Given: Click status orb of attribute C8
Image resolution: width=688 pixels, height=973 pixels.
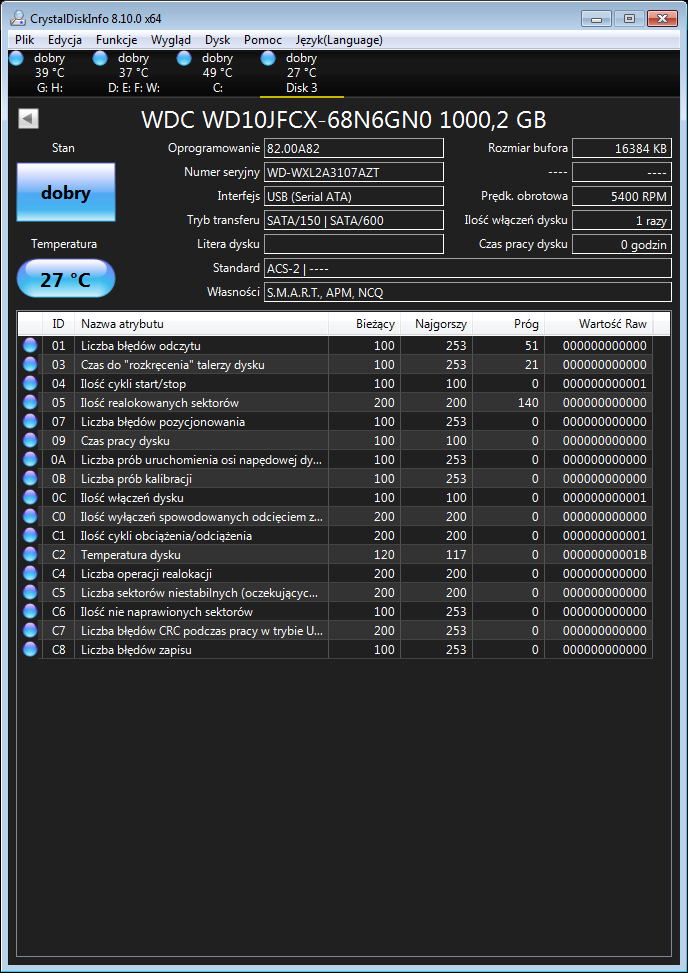Looking at the screenshot, I should [x=30, y=650].
